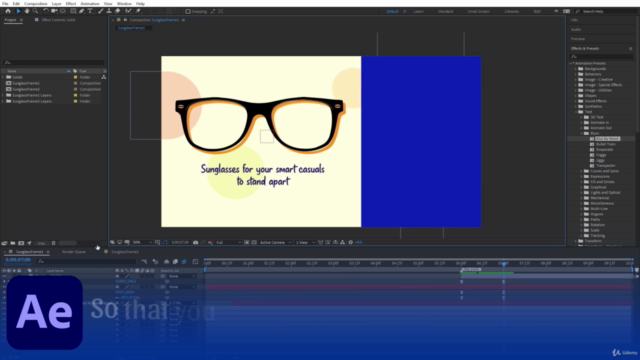Toggle hide shy layers switch
Viewport: 640px width, 360px height.
click(x=167, y=262)
